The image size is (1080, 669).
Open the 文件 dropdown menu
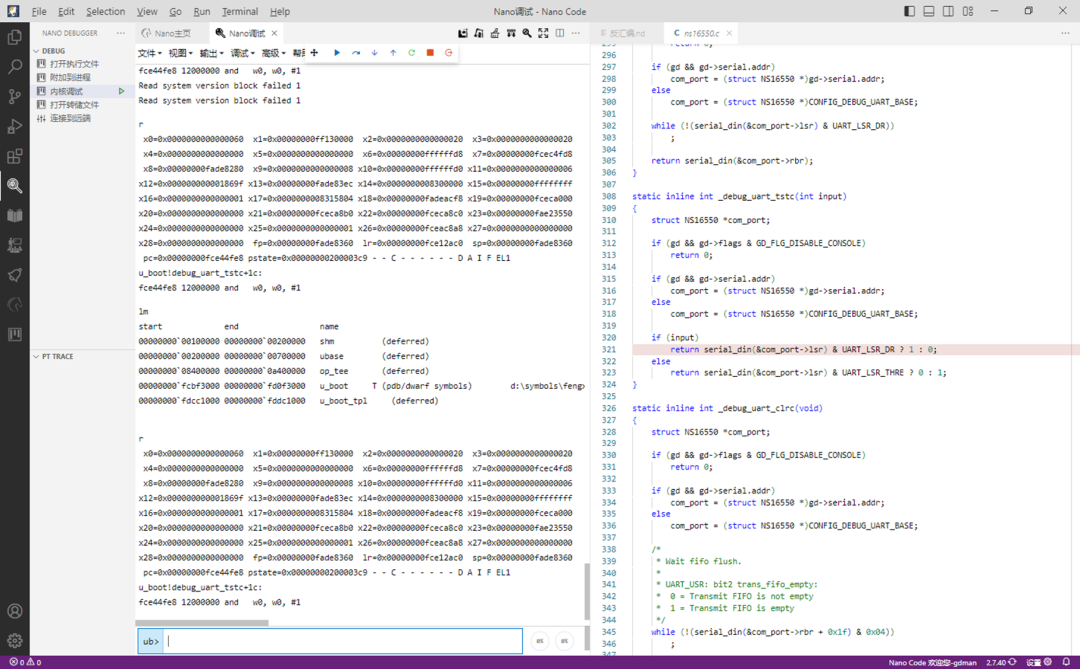click(x=150, y=53)
